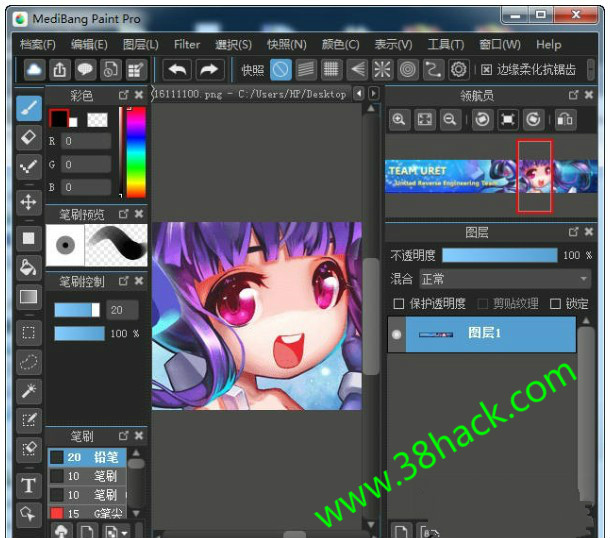This screenshot has width=611, height=538.
Task: Select the Eraser tool
Action: (x=29, y=138)
